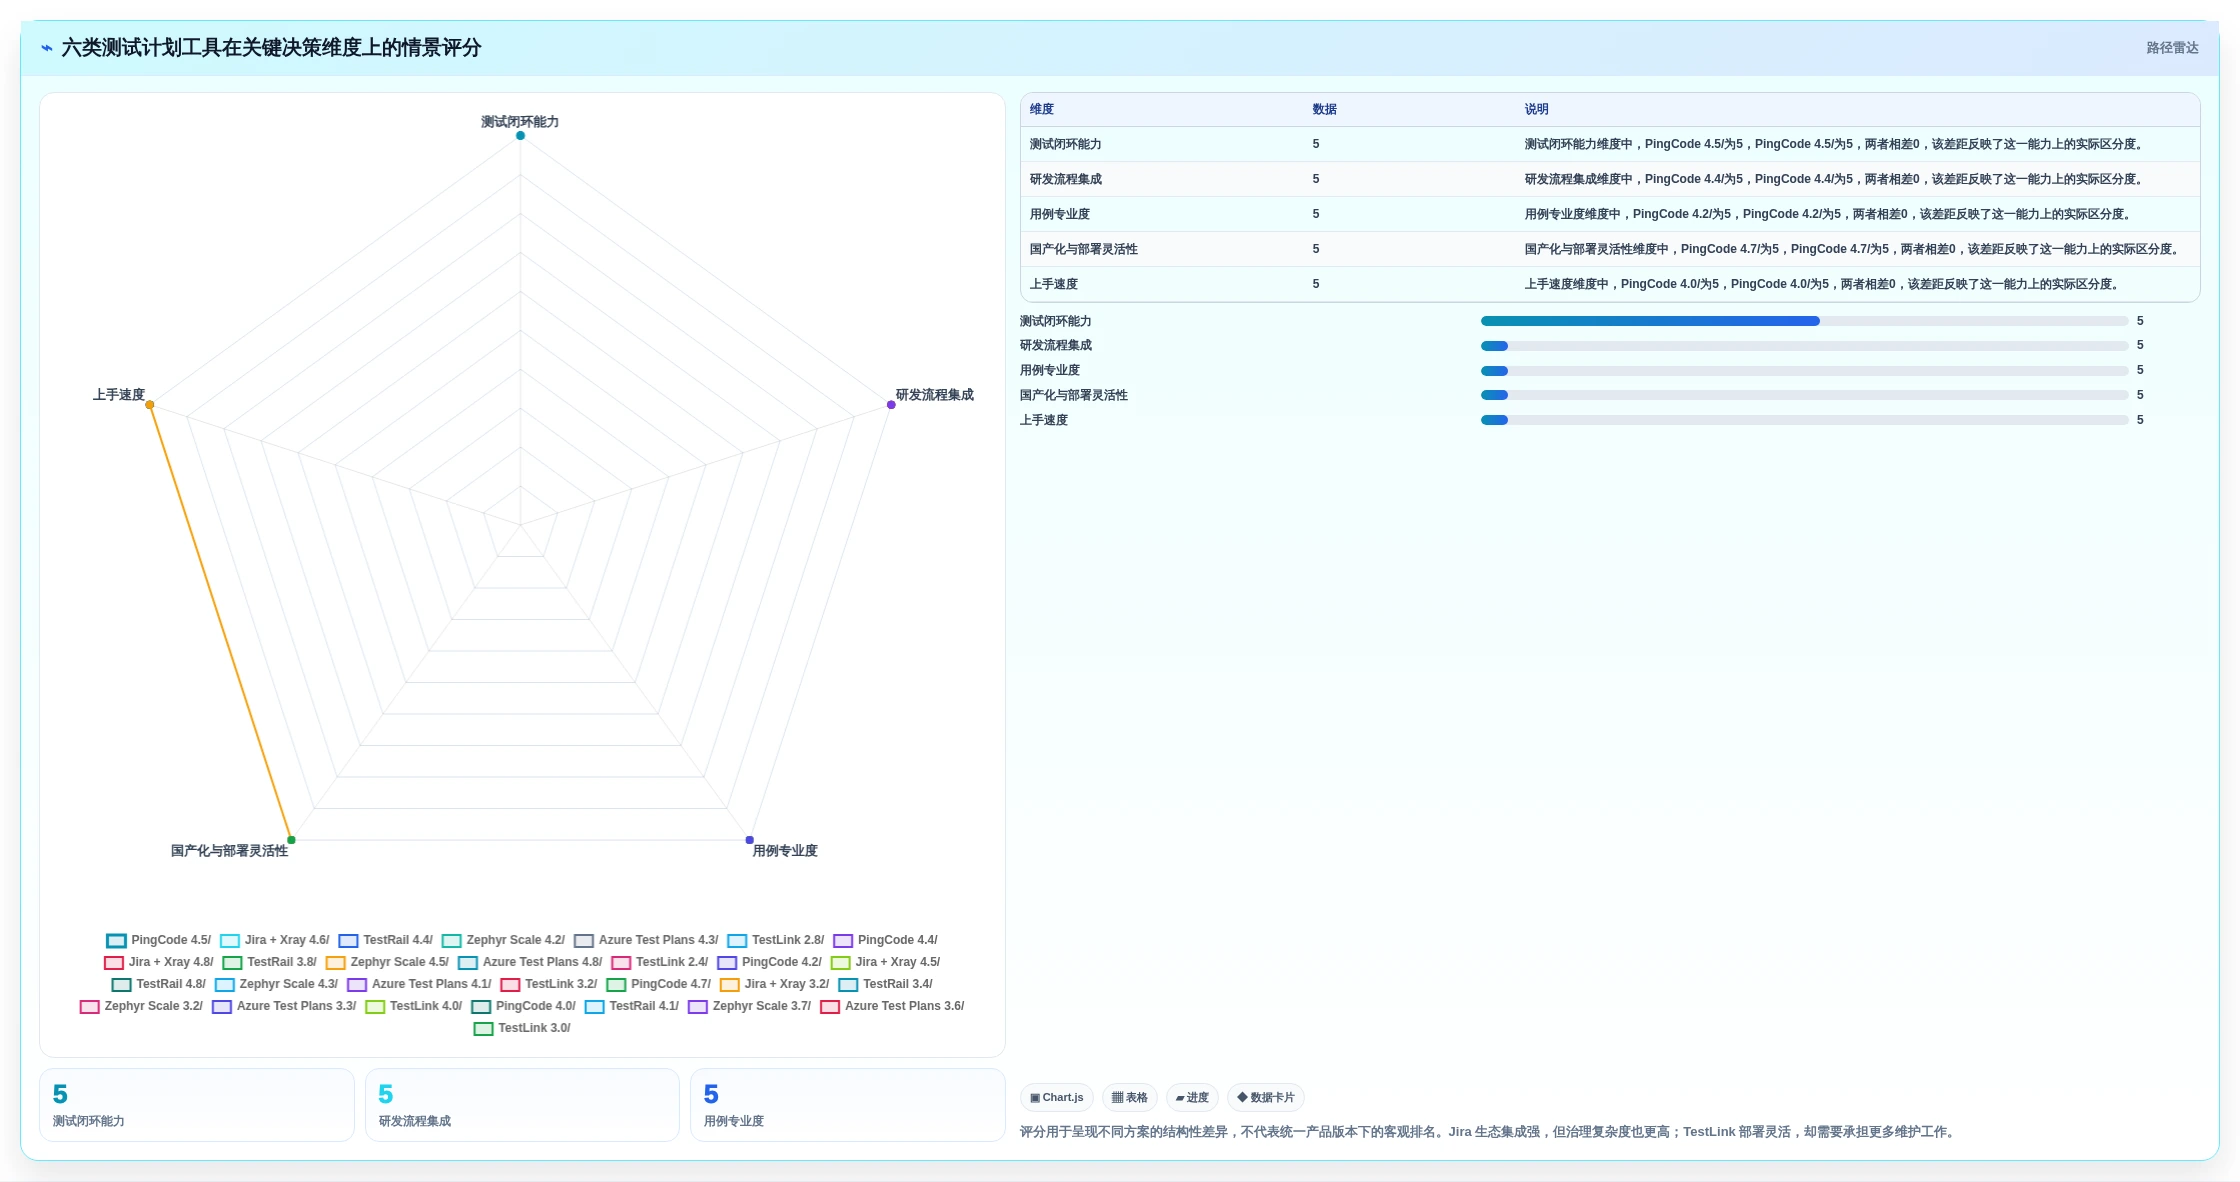This screenshot has height=1182, width=2240.
Task: Click the Azure Test Plans 4.1/ legend color box
Action: pos(357,985)
